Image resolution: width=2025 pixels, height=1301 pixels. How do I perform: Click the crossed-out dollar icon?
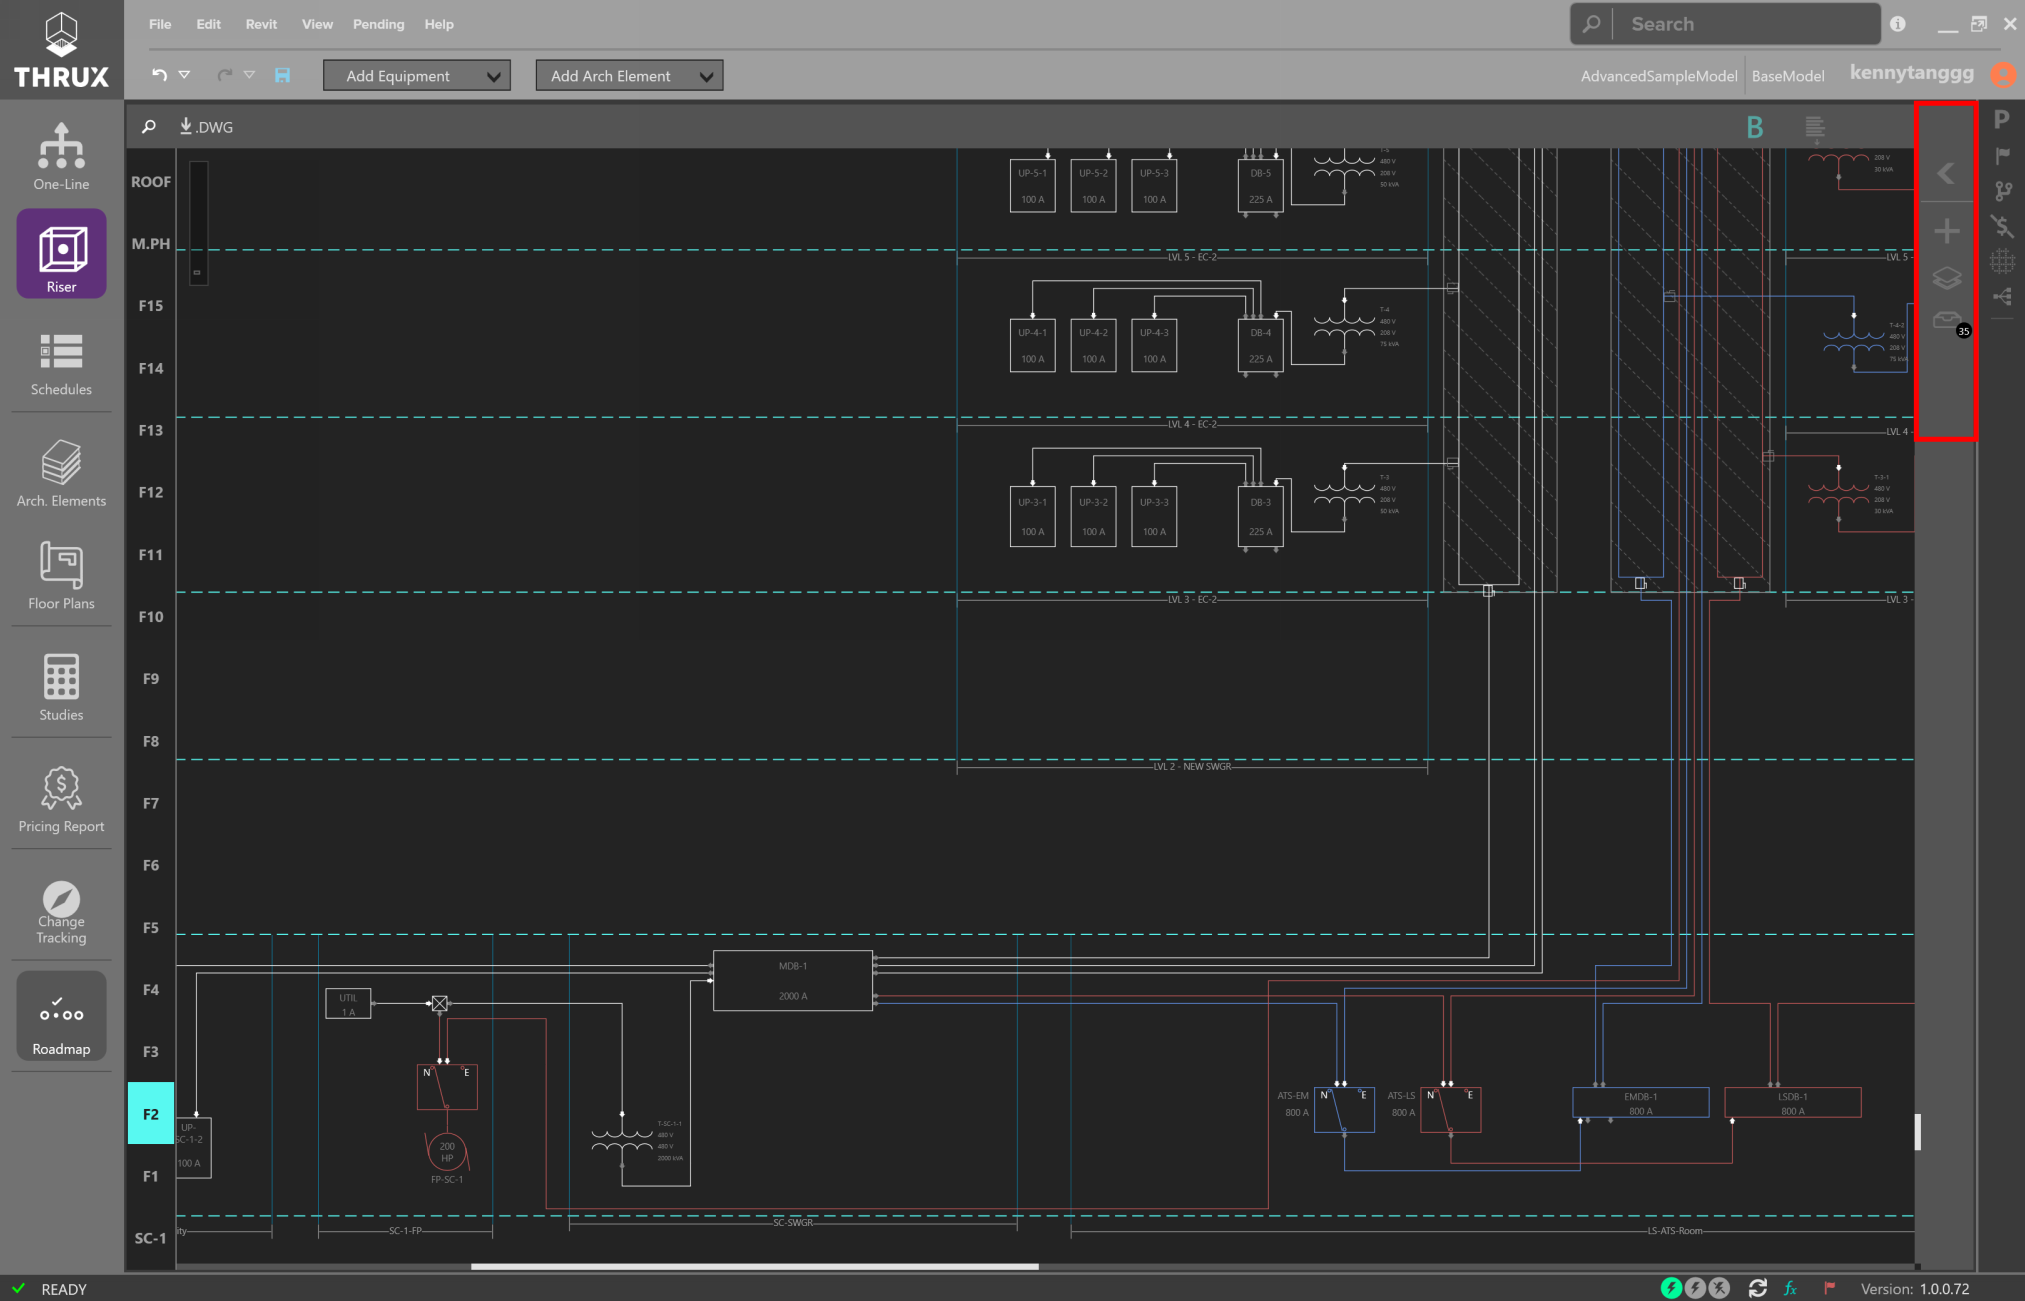(2001, 226)
